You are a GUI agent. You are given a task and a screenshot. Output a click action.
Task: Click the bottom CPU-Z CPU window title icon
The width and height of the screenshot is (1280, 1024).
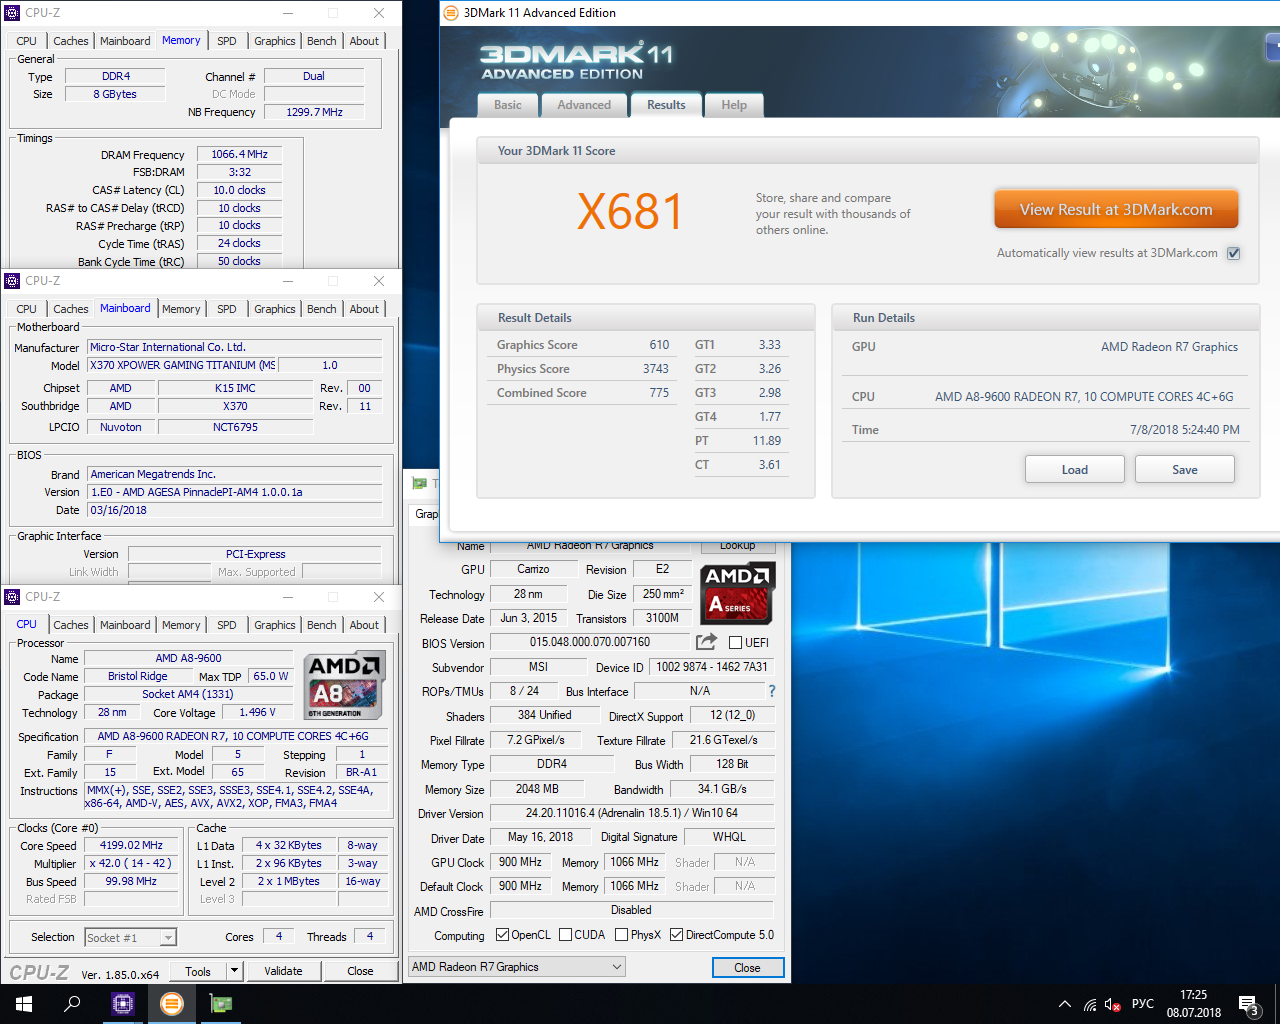13,597
